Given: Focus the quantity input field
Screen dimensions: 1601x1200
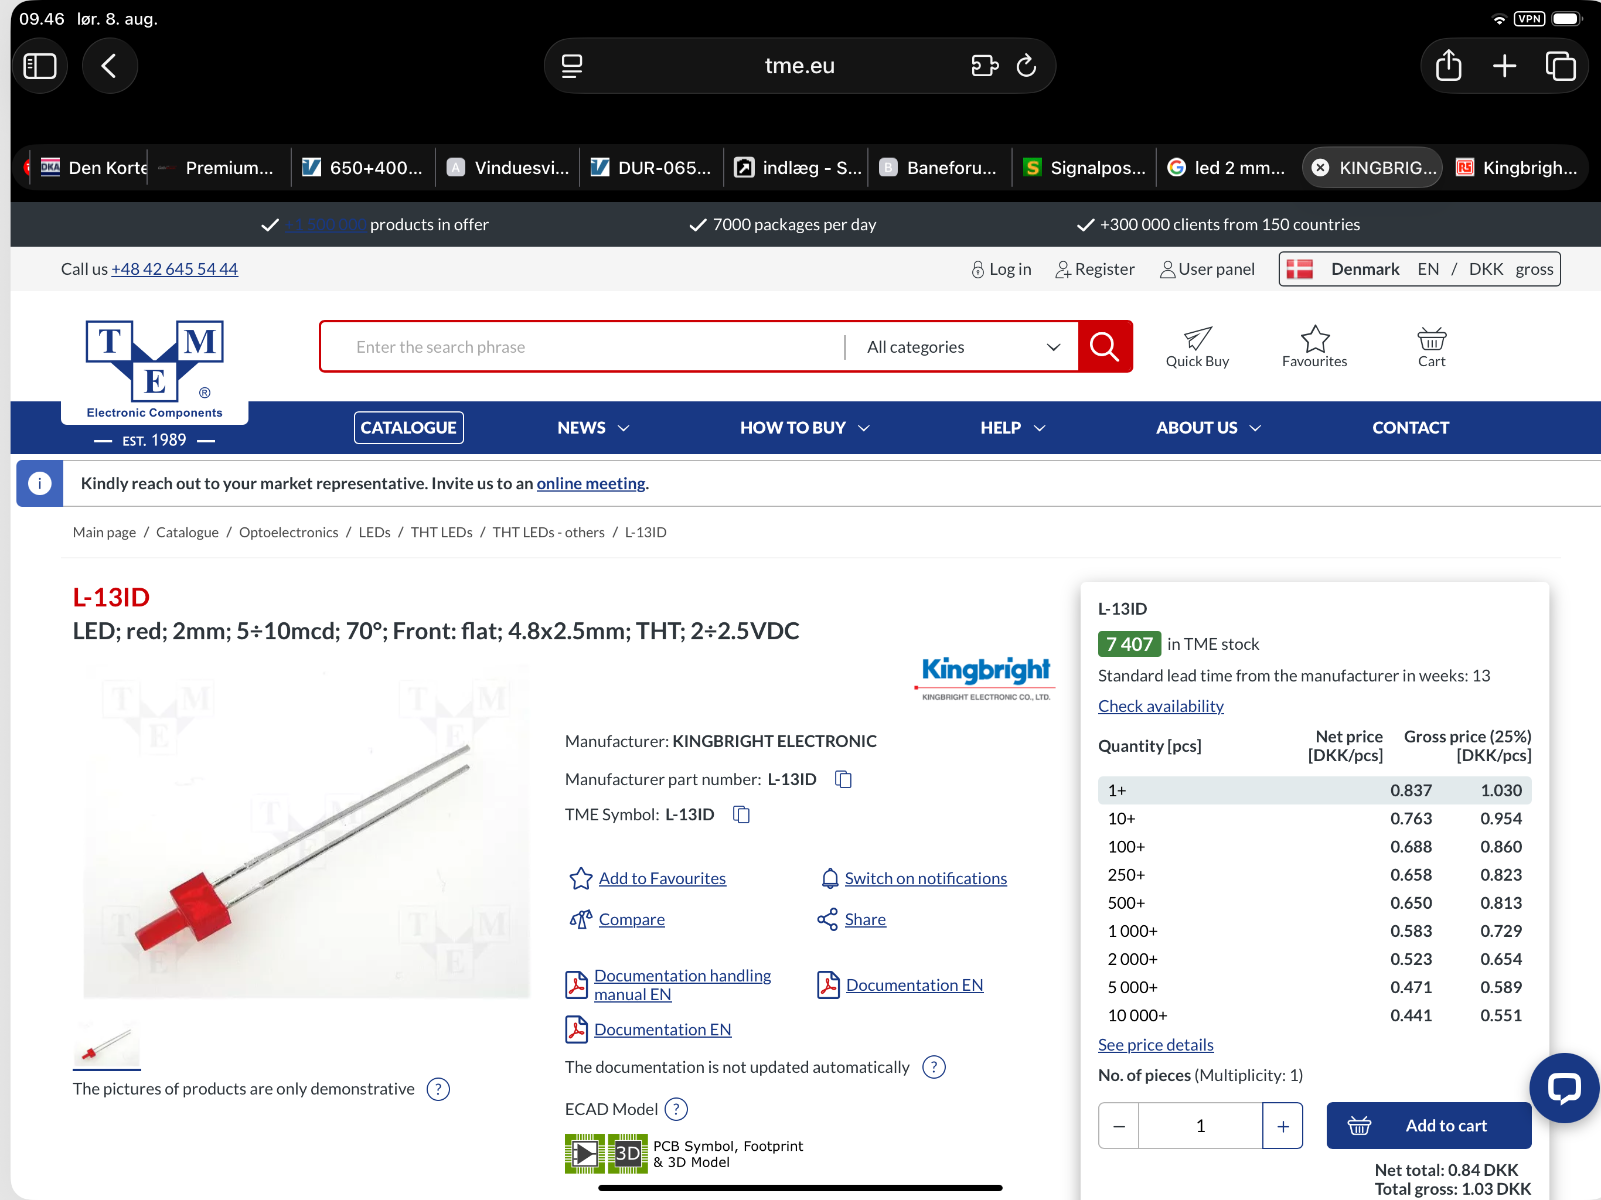Looking at the screenshot, I should point(1201,1126).
